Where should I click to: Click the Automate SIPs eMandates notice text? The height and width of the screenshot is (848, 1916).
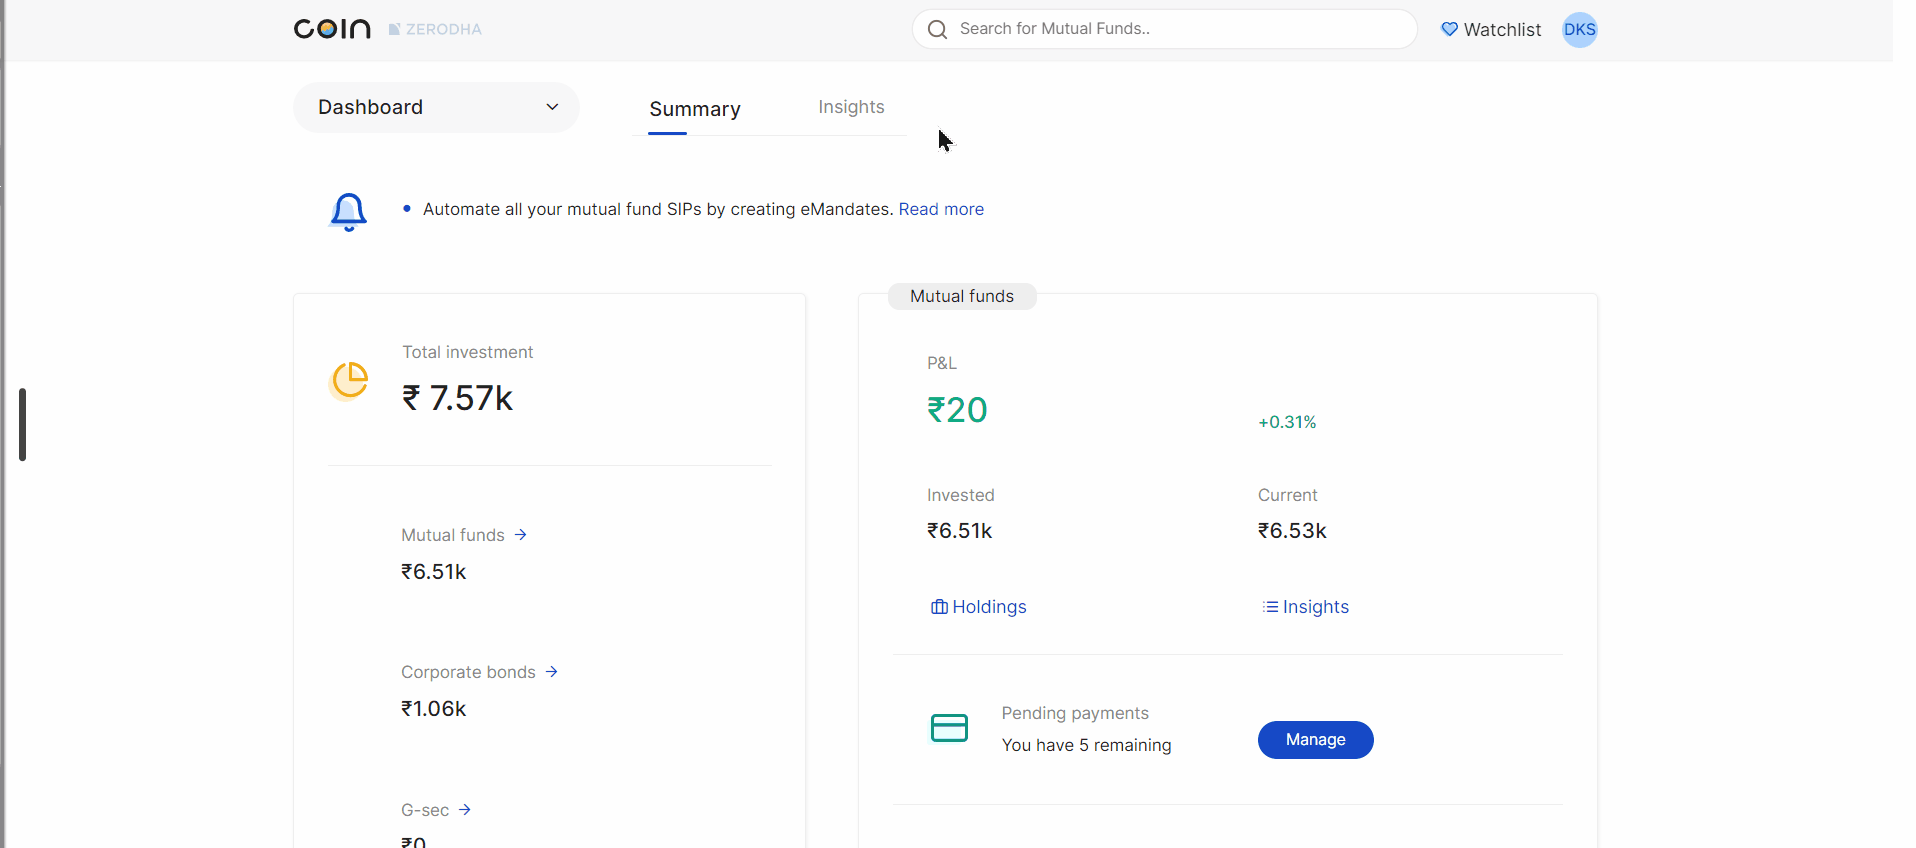point(657,209)
